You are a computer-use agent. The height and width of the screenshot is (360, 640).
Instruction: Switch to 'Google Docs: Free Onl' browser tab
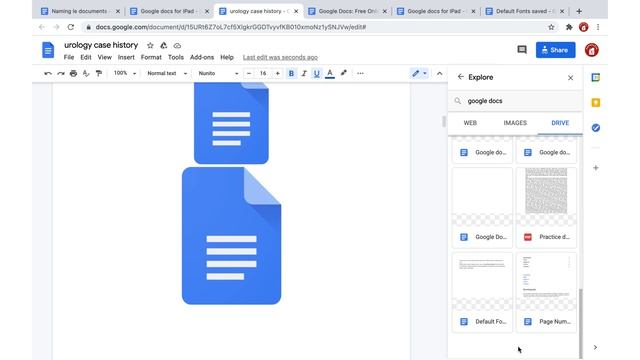click(x=348, y=11)
